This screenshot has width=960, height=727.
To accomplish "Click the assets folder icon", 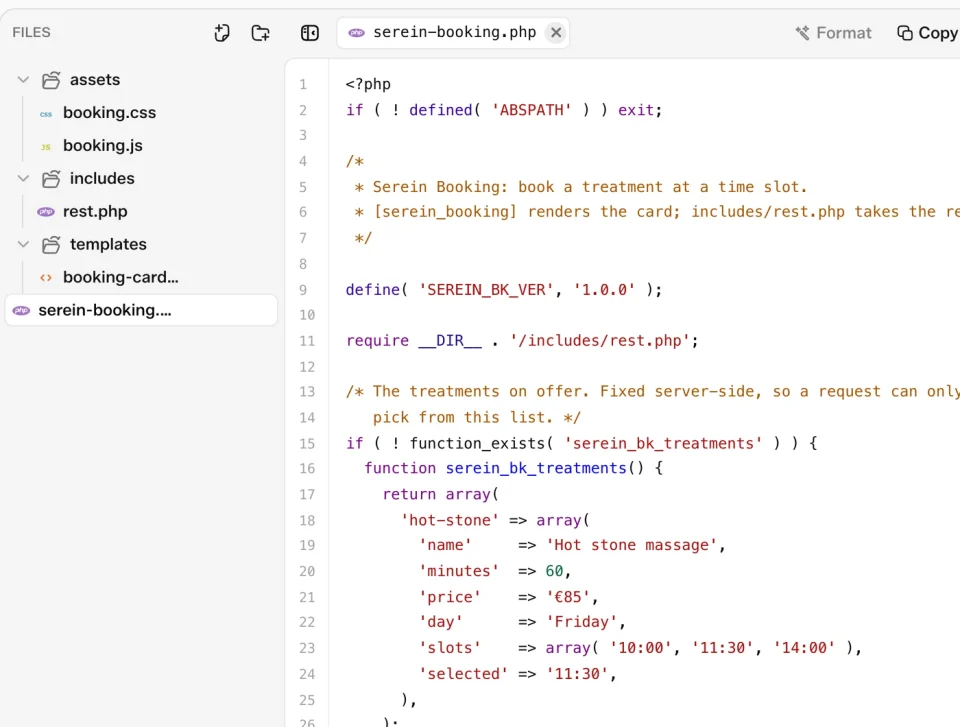I will tap(51, 80).
